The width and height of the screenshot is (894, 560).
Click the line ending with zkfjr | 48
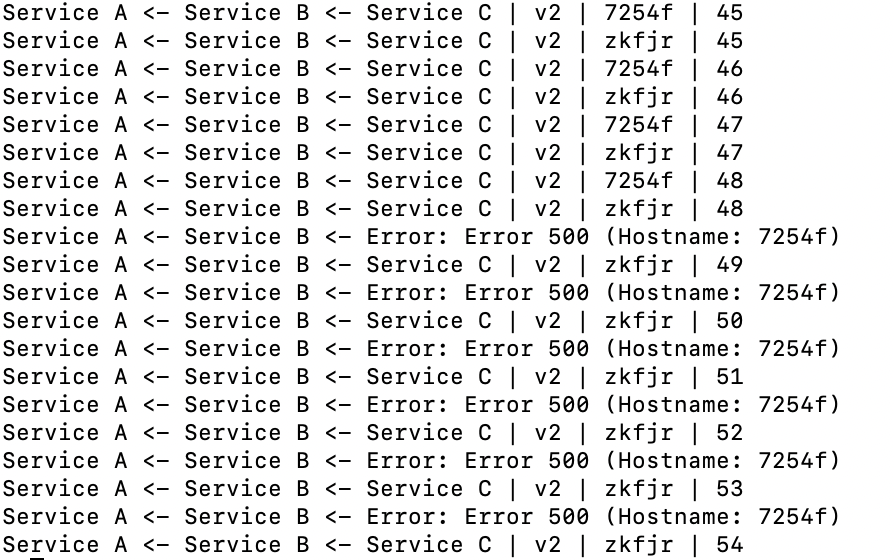373,208
